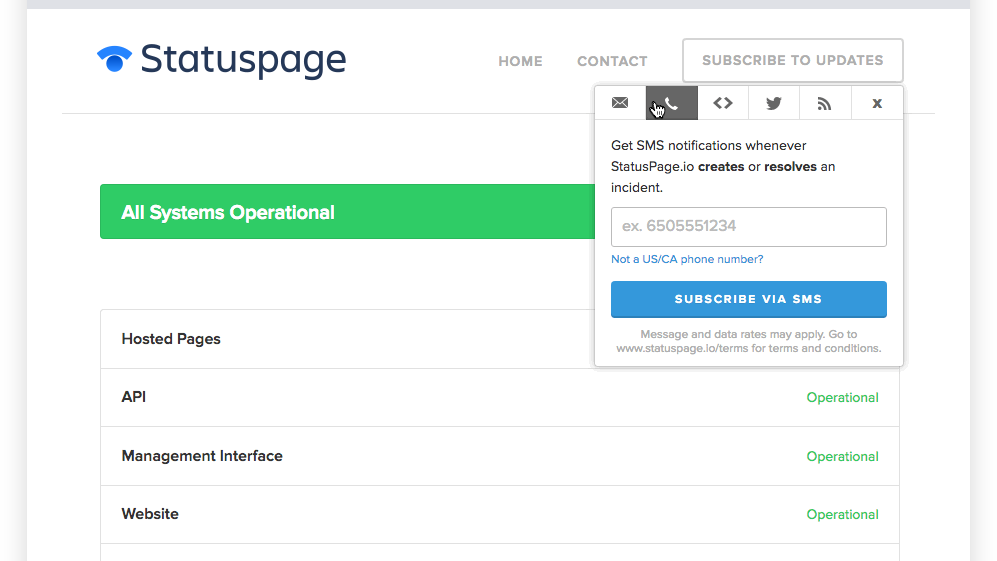997x561 pixels.
Task: Click the Management Interface component name
Action: pos(202,456)
